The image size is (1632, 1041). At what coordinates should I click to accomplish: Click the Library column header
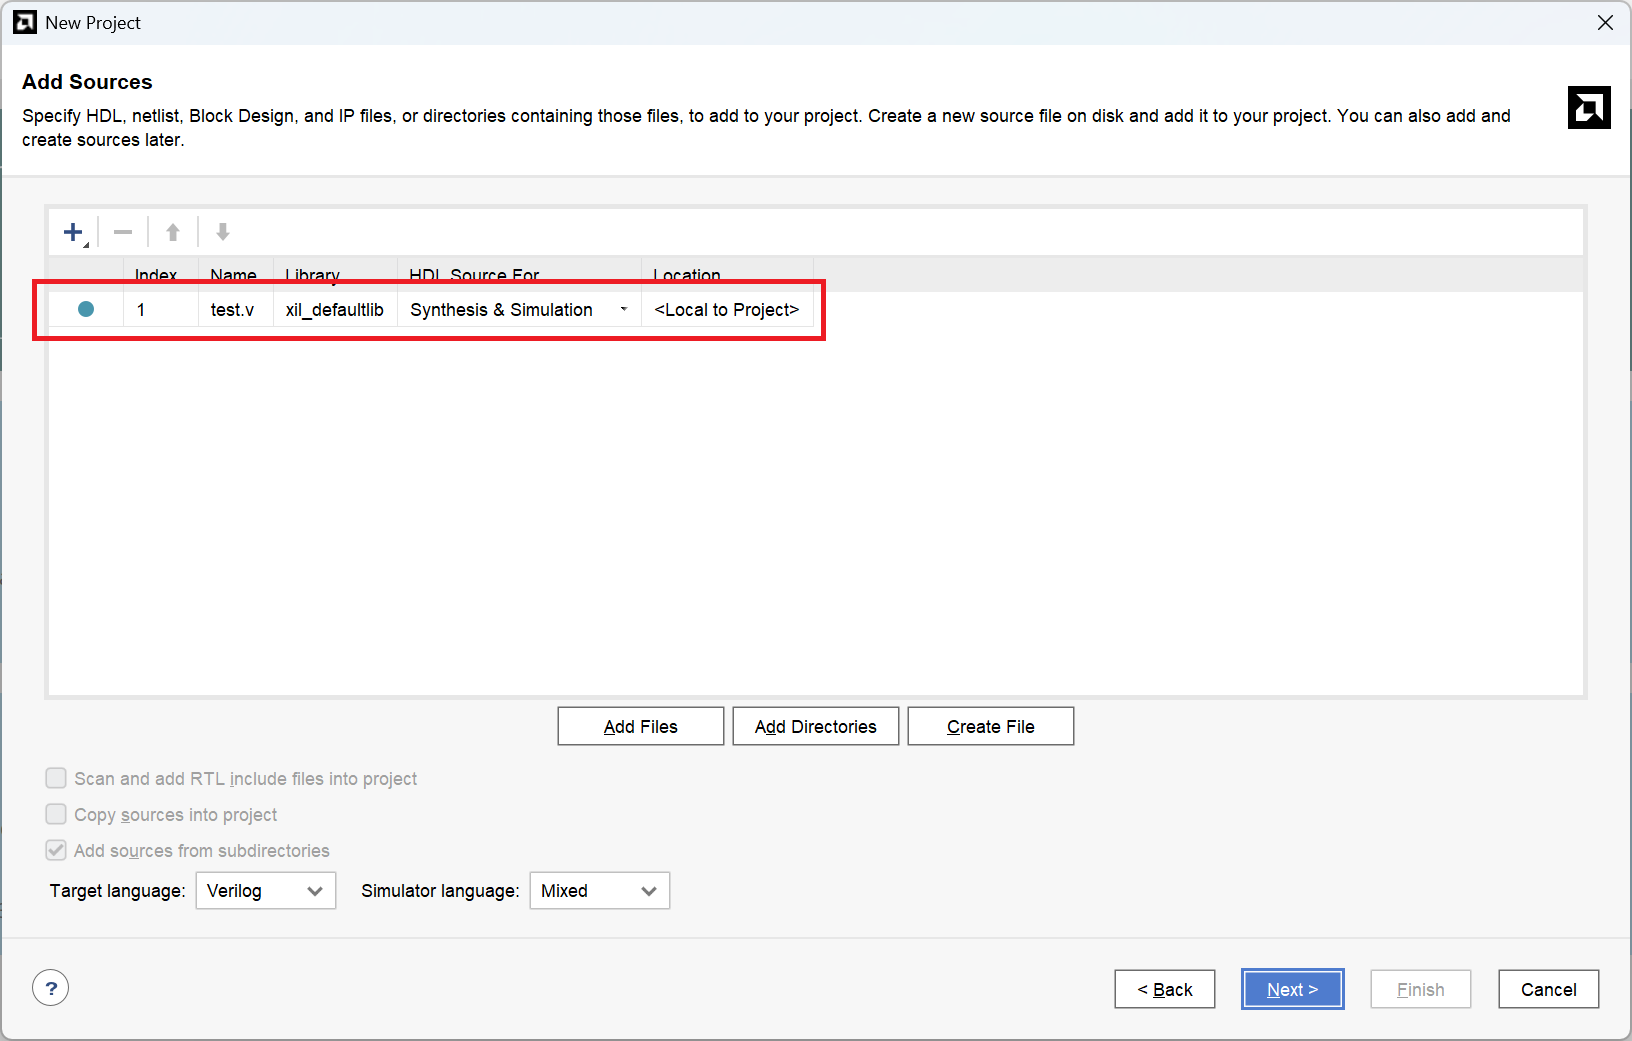313,274
